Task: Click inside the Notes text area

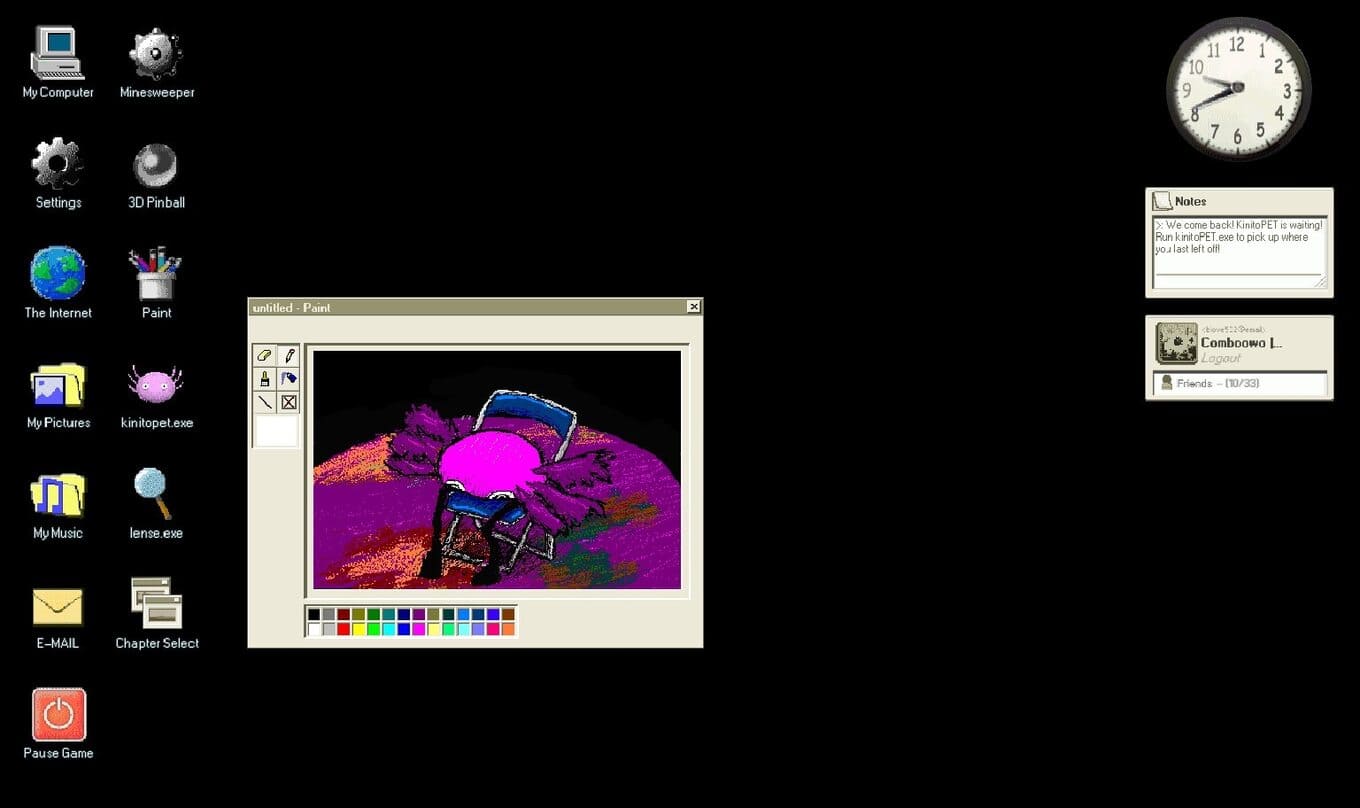Action: [1238, 252]
